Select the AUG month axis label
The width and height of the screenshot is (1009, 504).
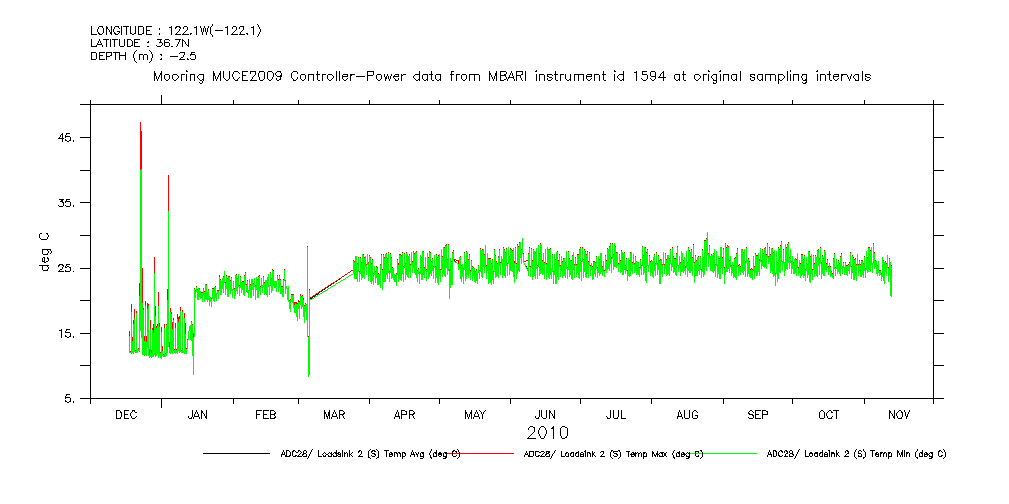(687, 414)
